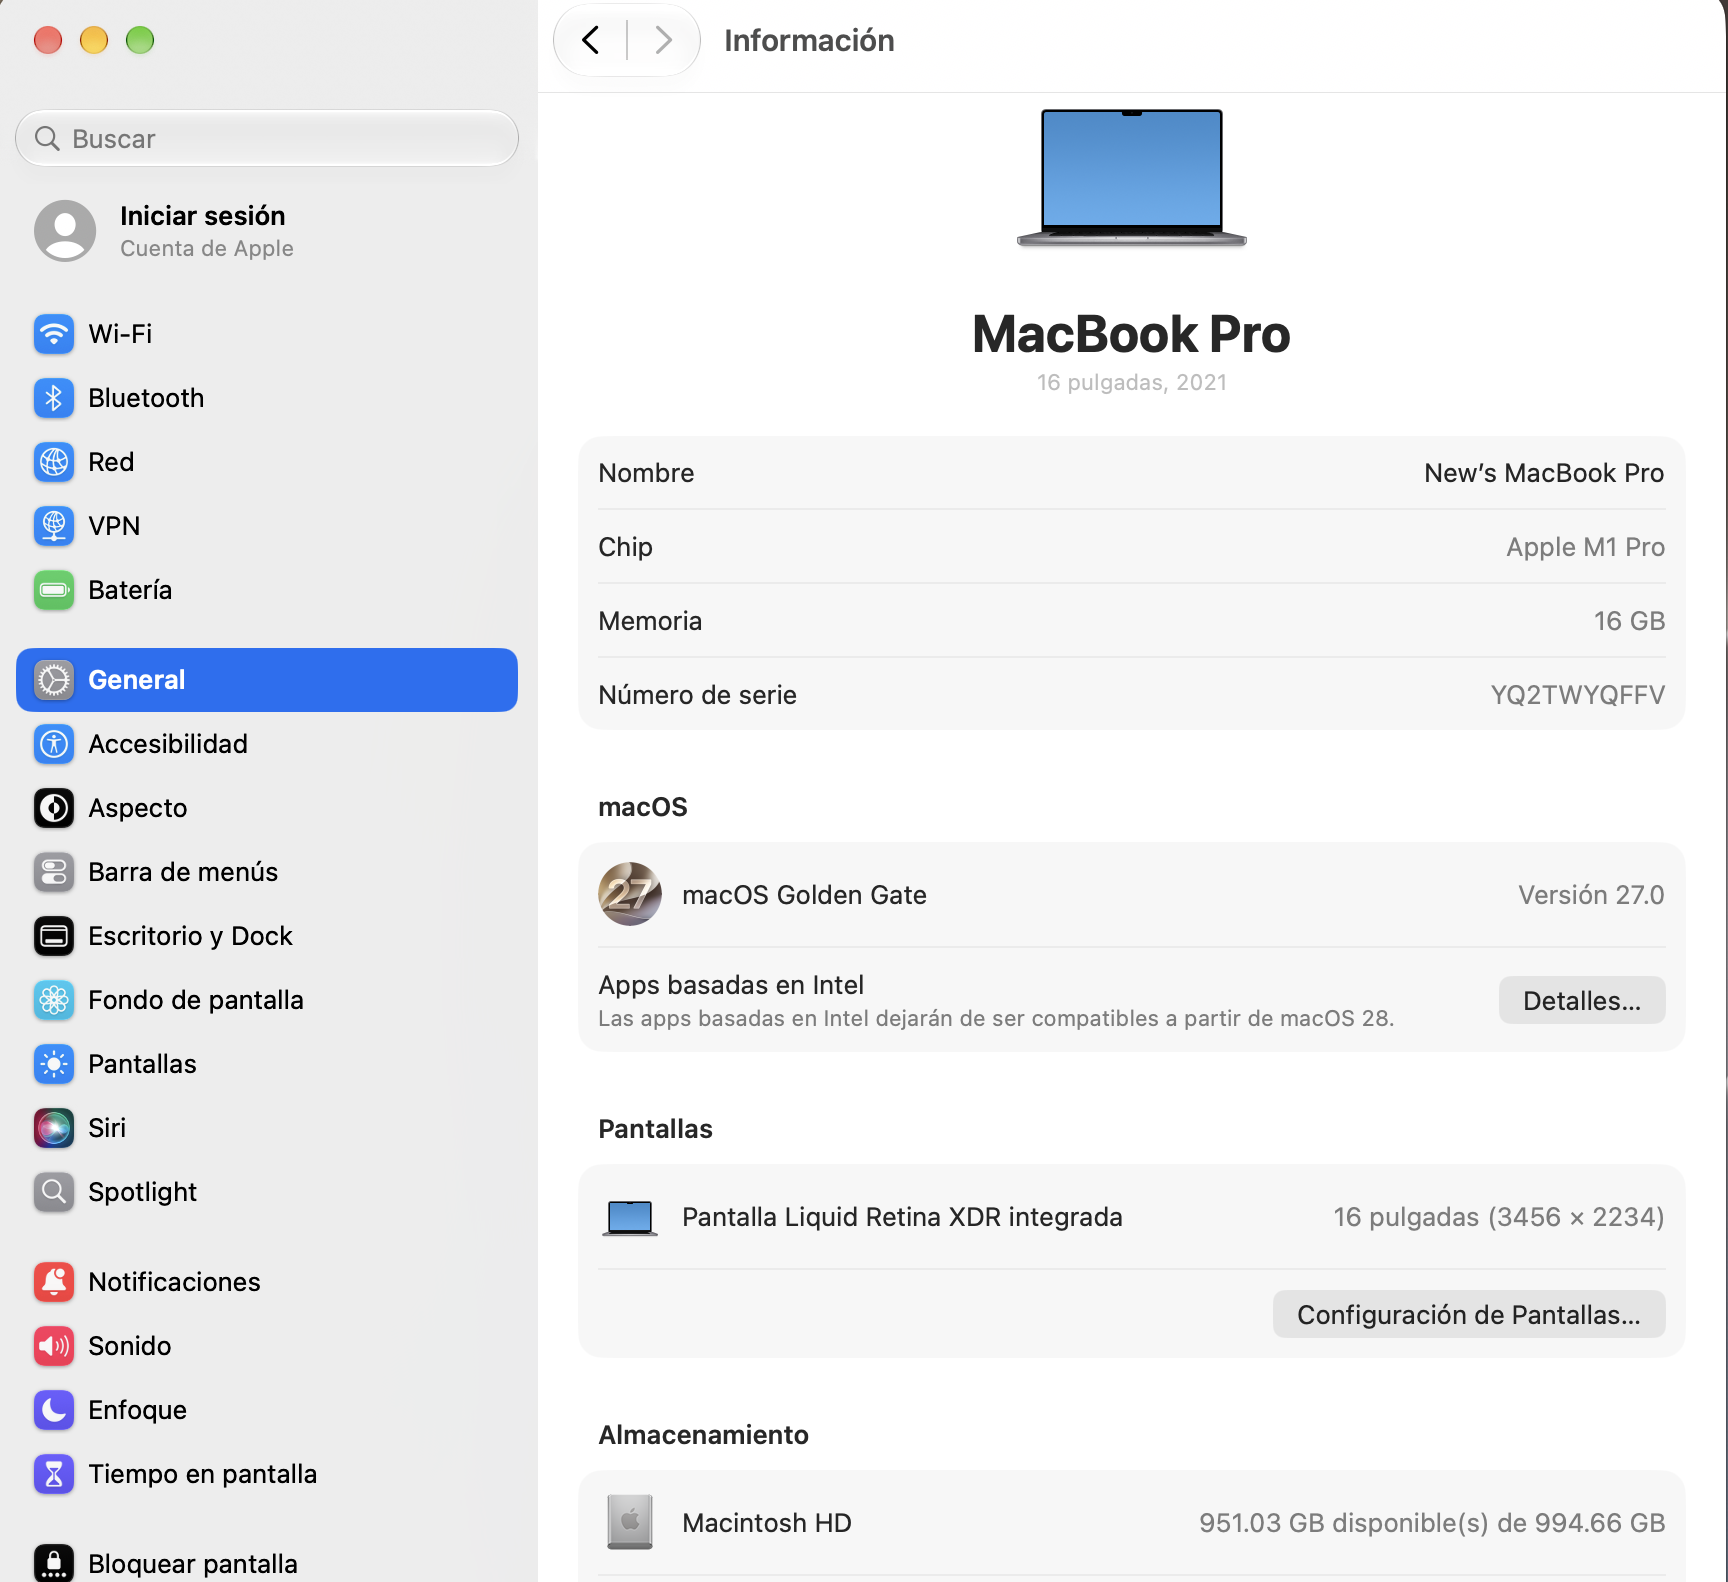
Task: Open Detalles for Intel-based apps
Action: pyautogui.click(x=1582, y=1000)
